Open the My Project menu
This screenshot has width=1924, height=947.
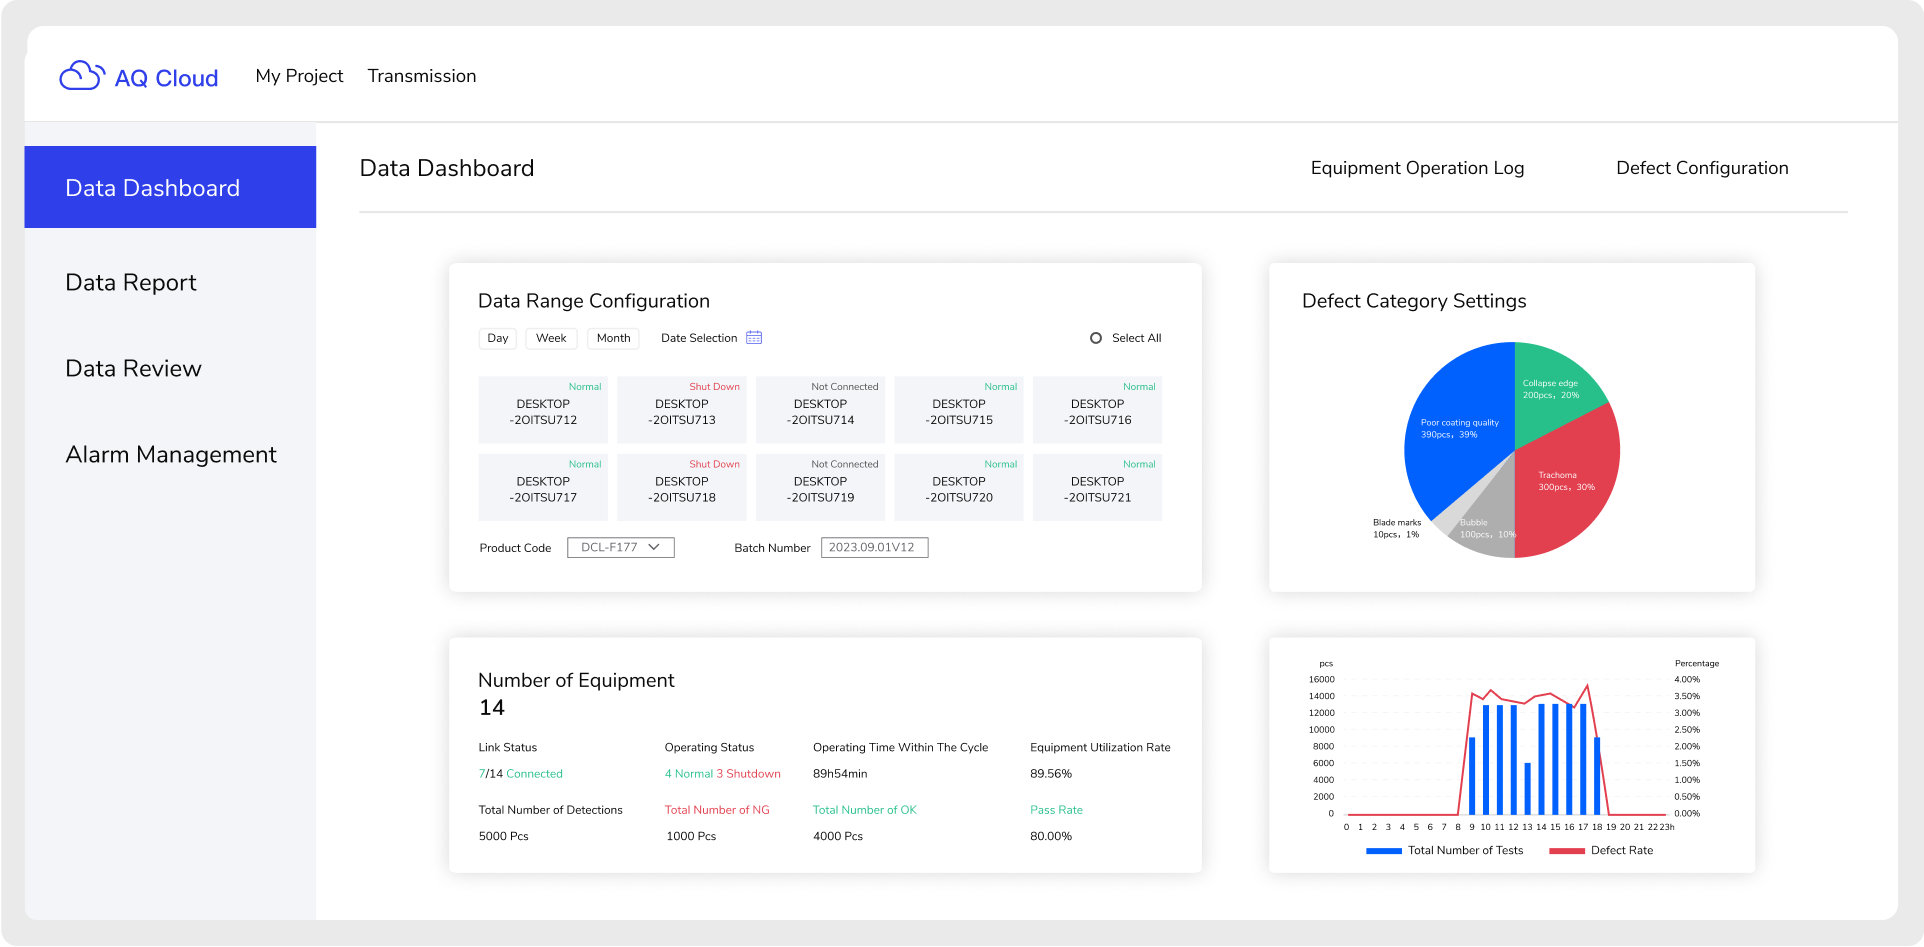(299, 76)
